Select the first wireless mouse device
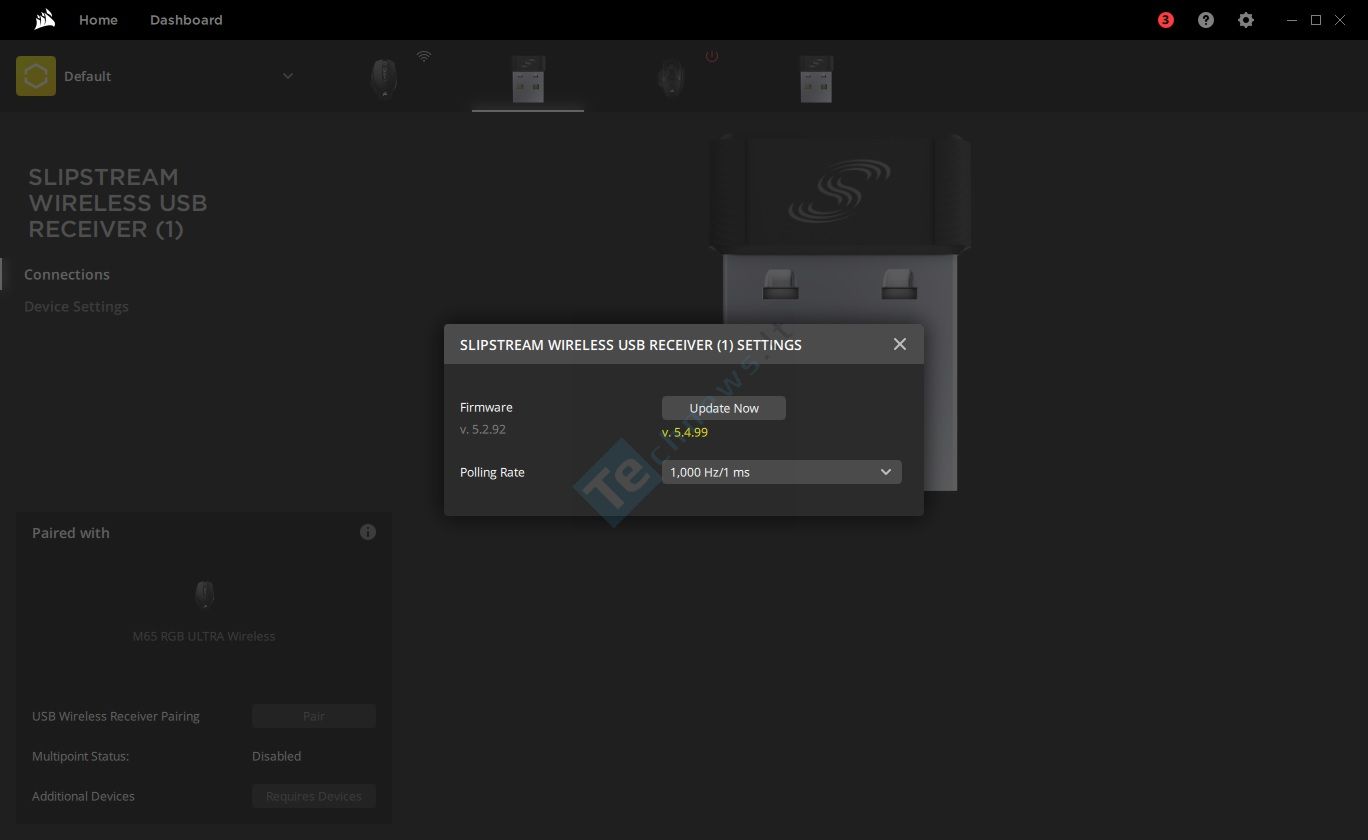The width and height of the screenshot is (1368, 840). point(383,77)
